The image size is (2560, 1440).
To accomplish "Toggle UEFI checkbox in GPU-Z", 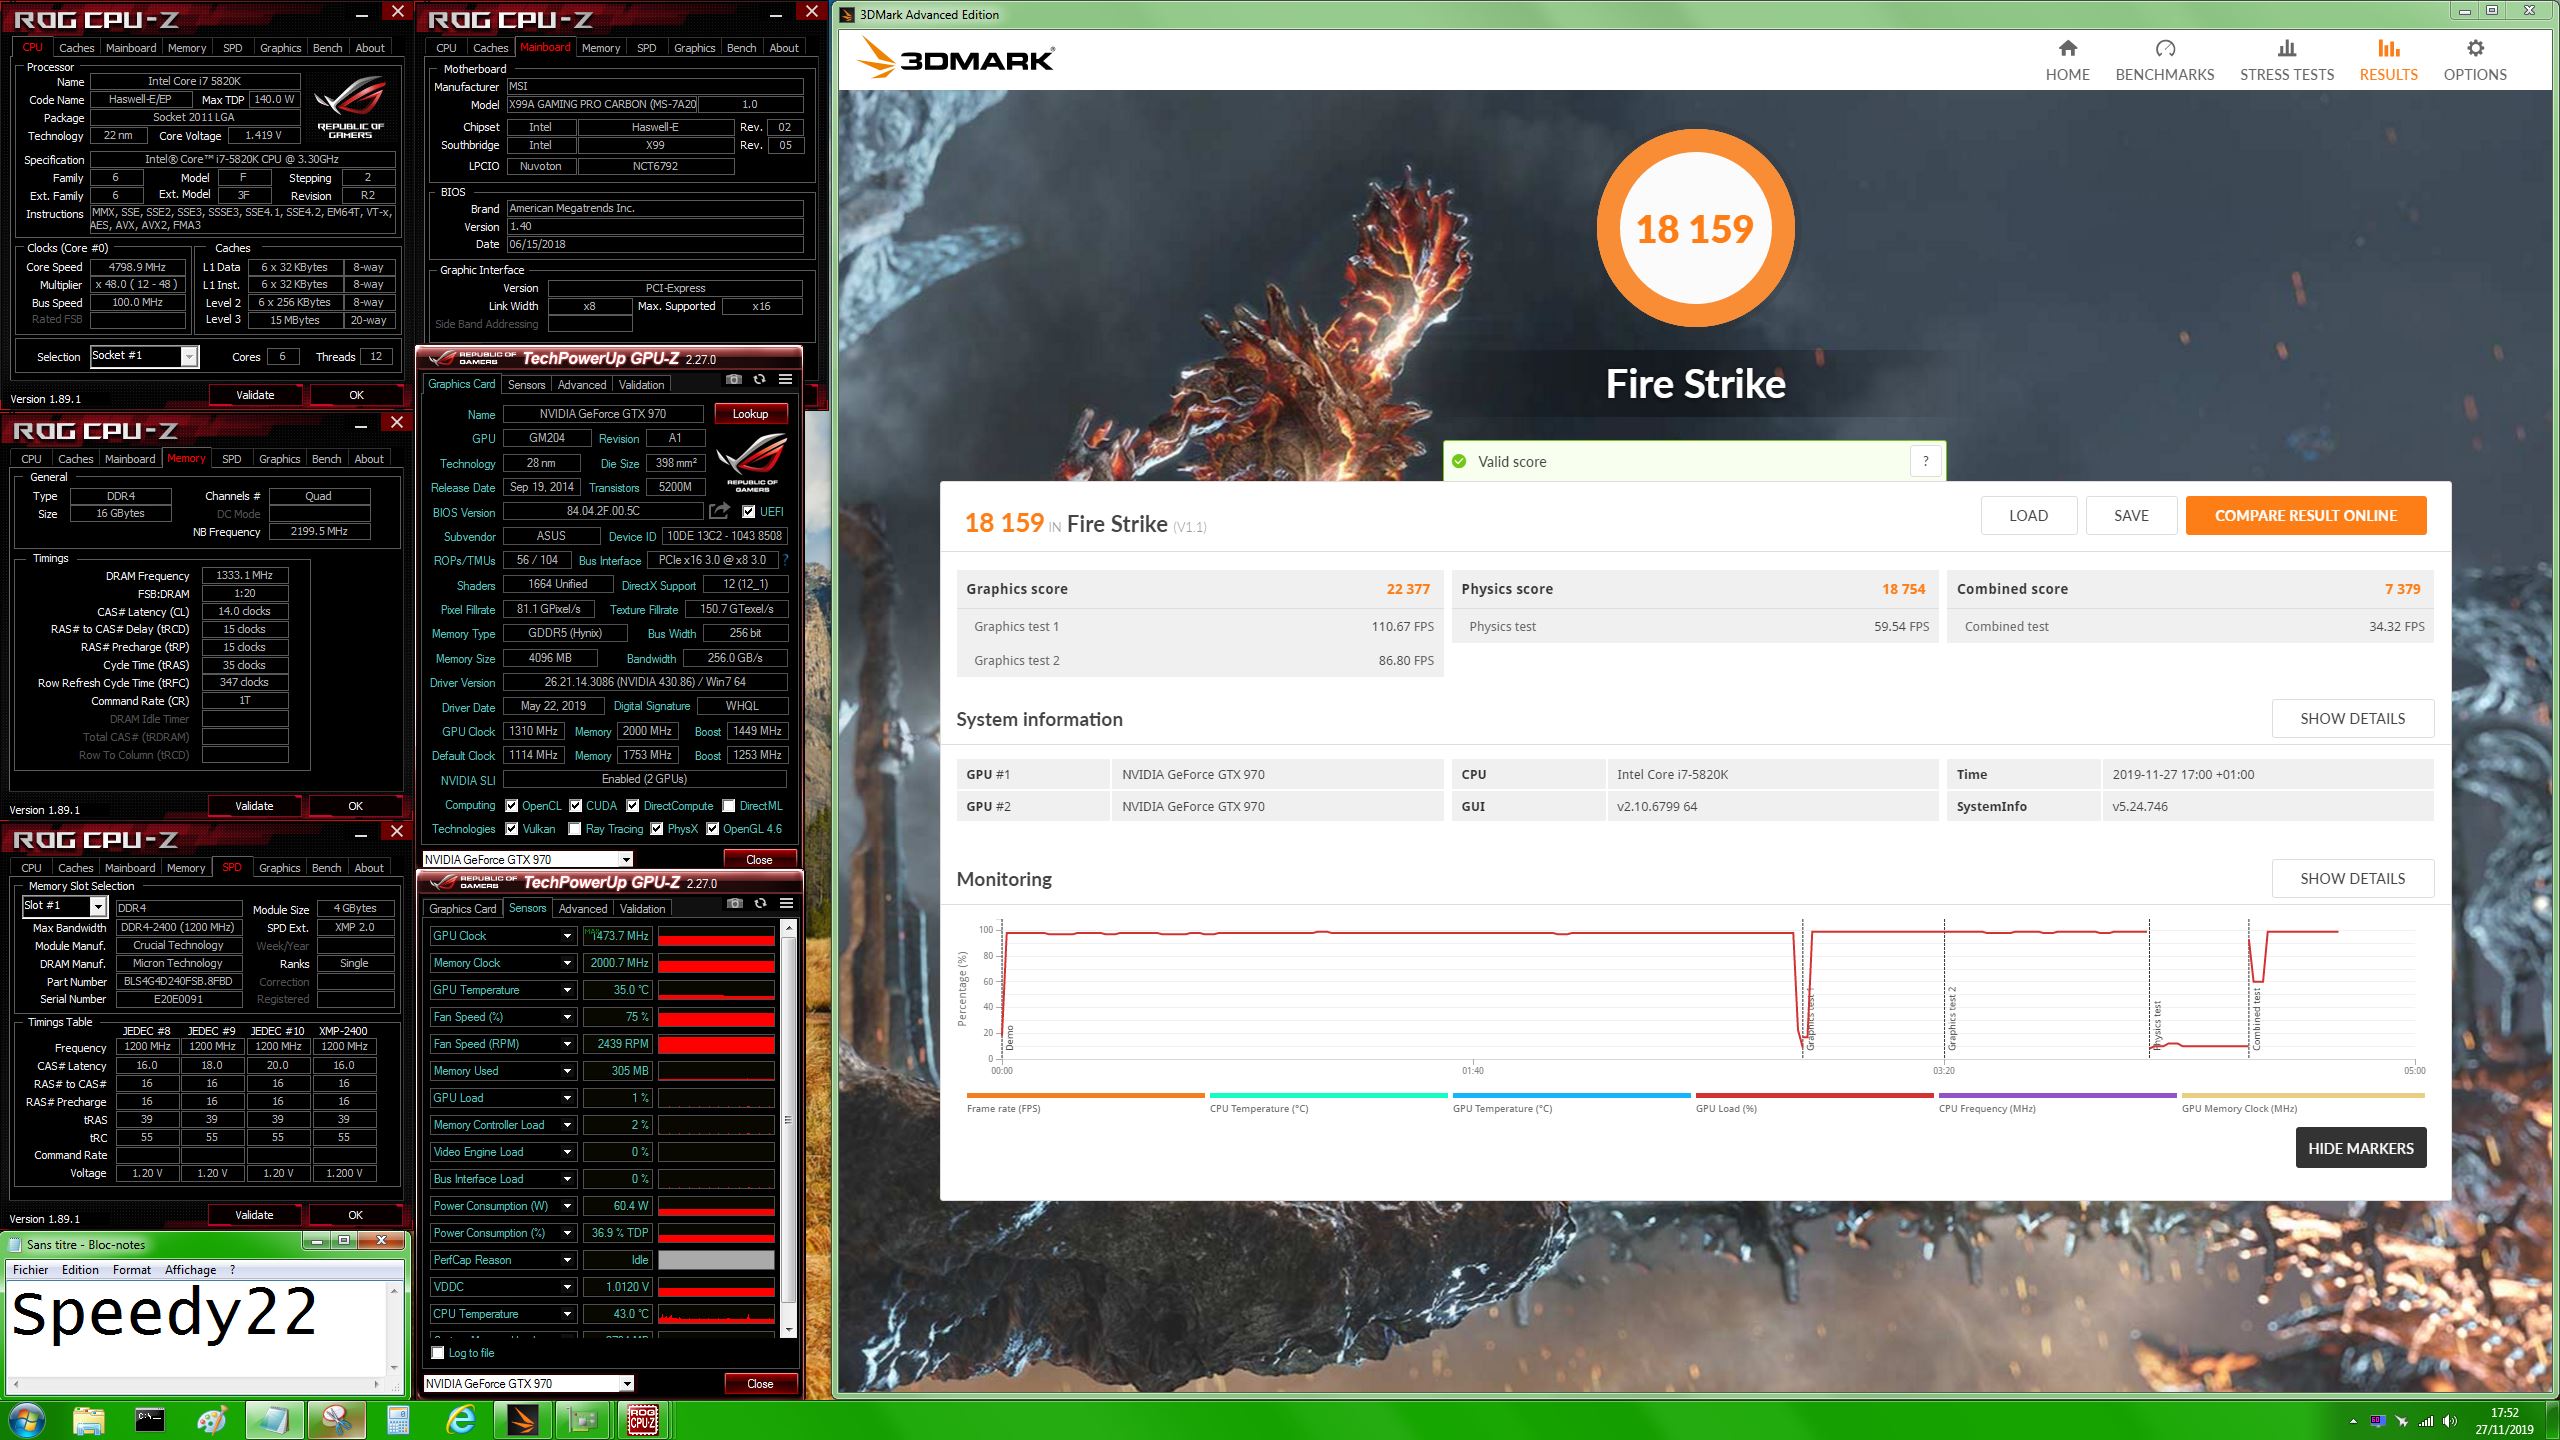I will click(x=748, y=512).
